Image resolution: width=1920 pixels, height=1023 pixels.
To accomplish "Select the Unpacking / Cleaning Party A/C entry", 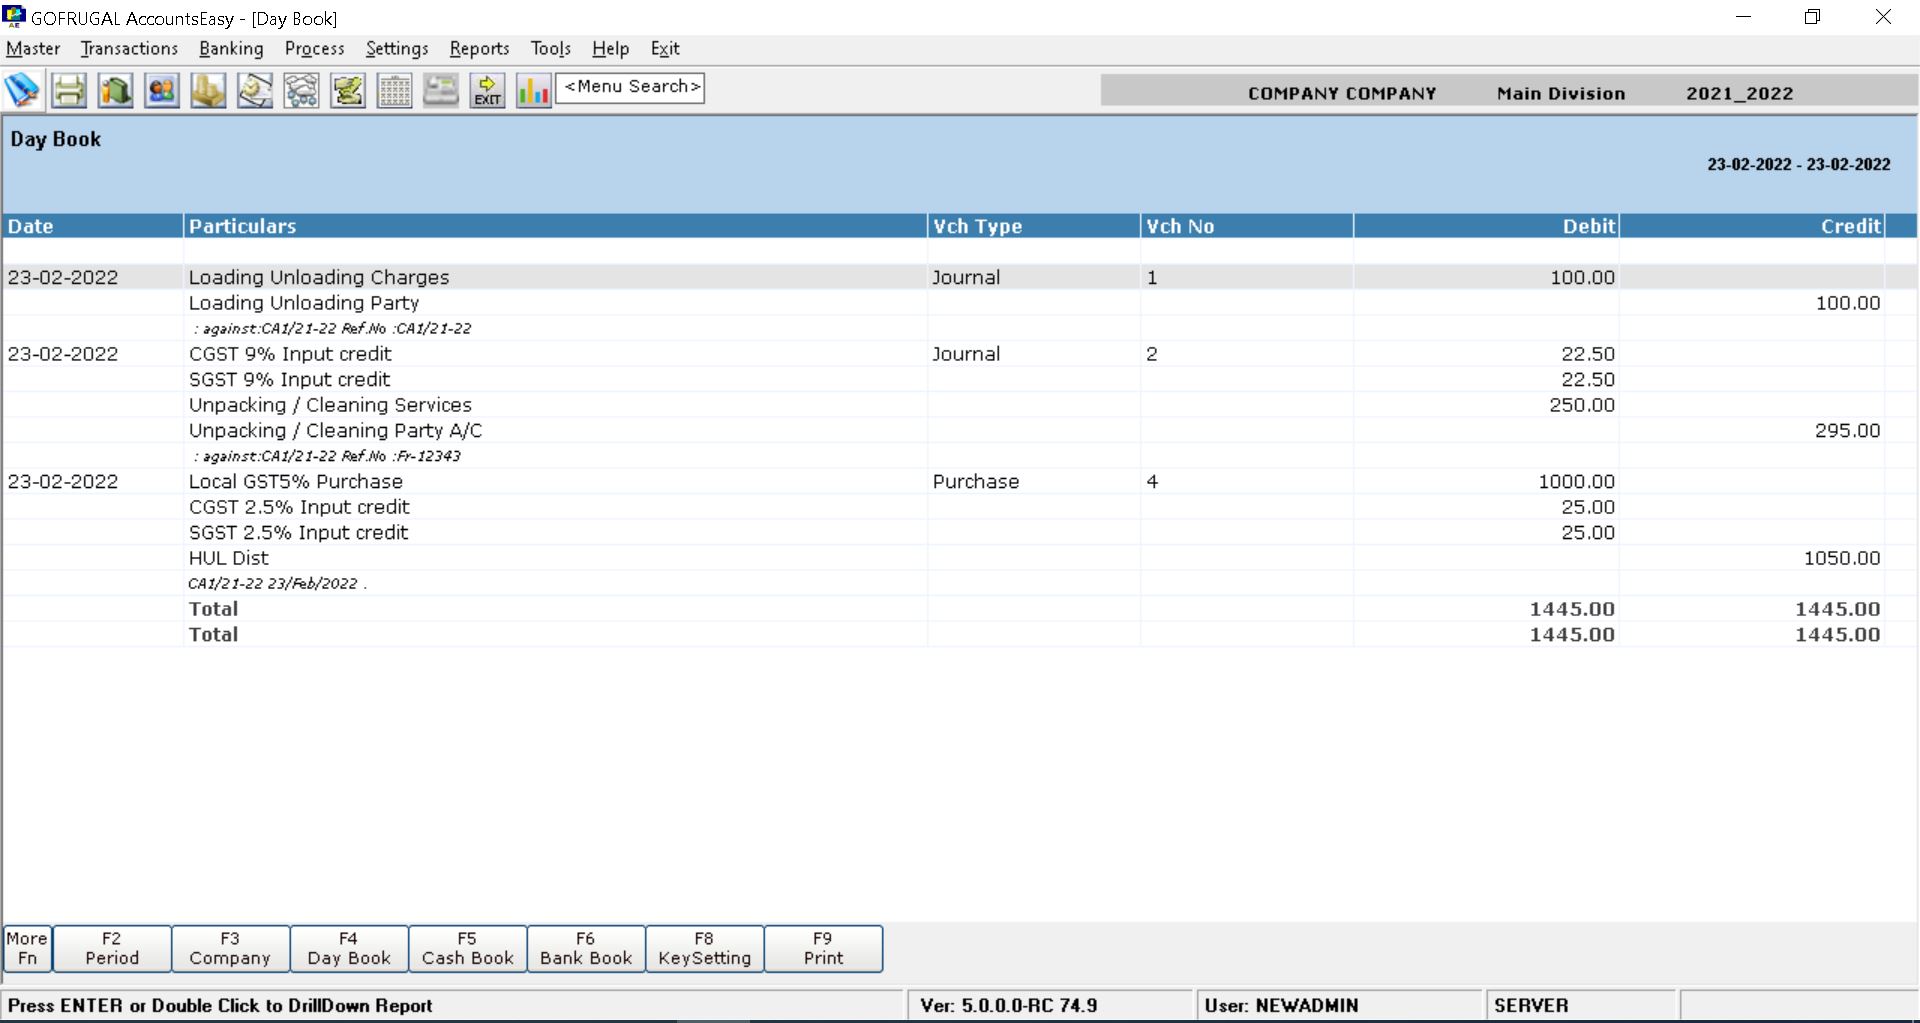I will pyautogui.click(x=335, y=431).
